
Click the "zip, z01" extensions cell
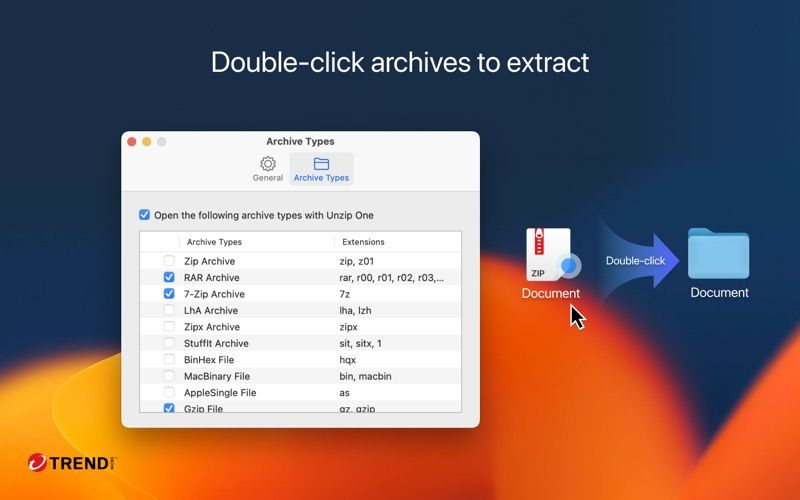357,261
